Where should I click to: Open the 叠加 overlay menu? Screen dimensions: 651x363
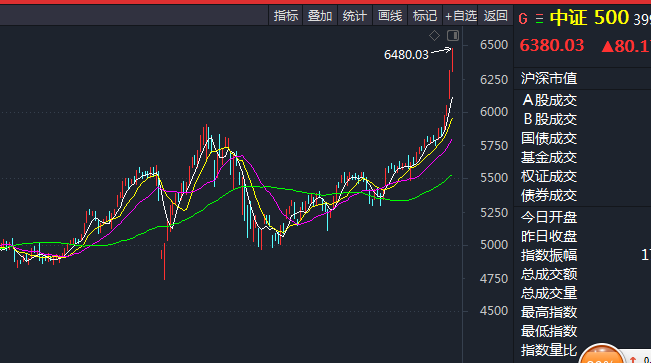click(320, 16)
